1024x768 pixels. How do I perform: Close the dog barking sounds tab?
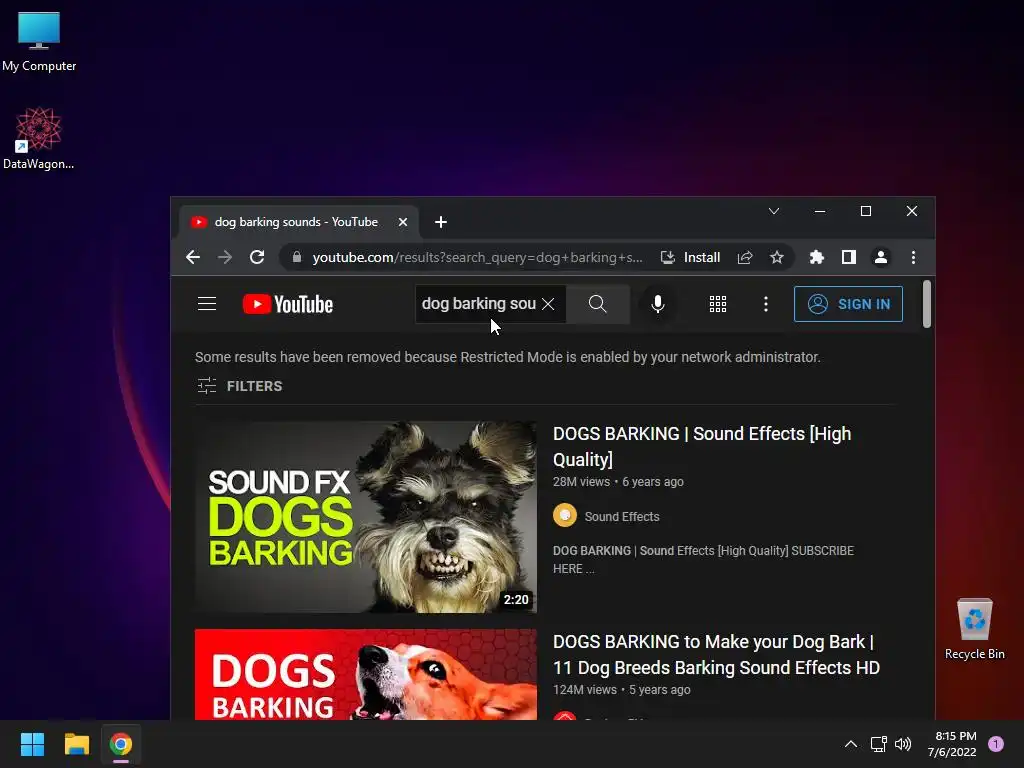(x=403, y=222)
